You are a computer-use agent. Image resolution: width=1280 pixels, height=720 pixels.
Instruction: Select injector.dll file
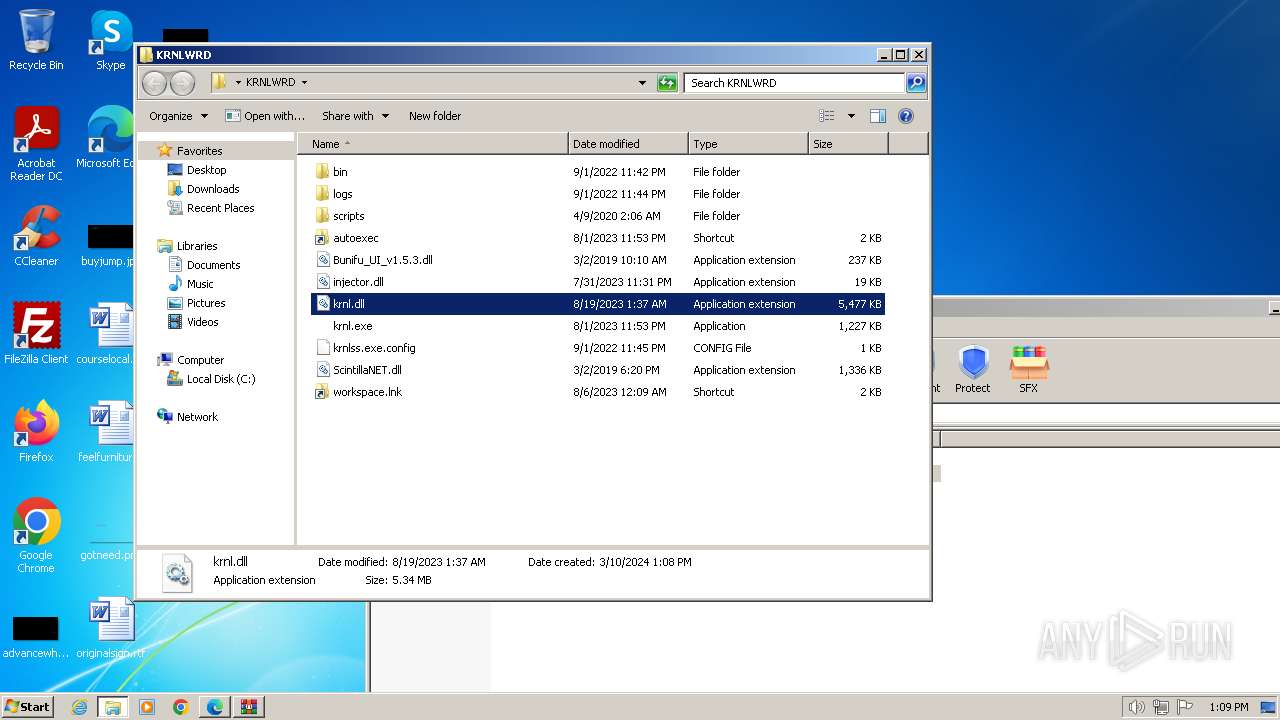598,282
